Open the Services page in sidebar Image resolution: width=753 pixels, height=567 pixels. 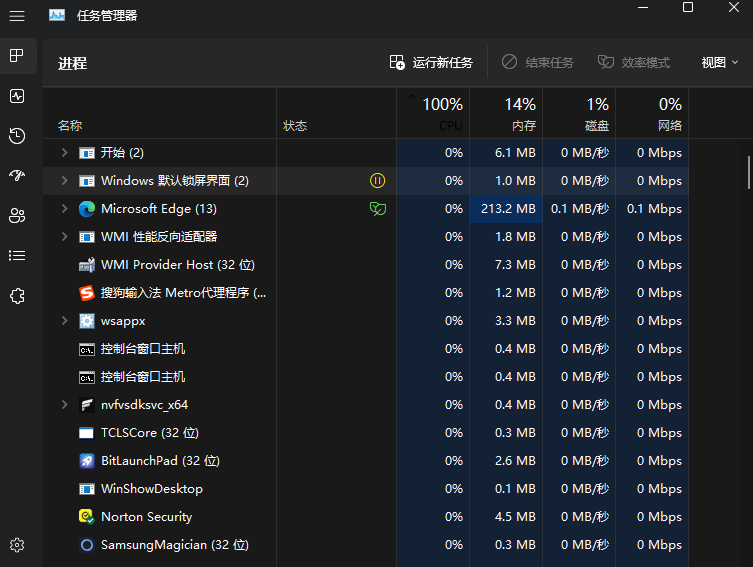17,296
